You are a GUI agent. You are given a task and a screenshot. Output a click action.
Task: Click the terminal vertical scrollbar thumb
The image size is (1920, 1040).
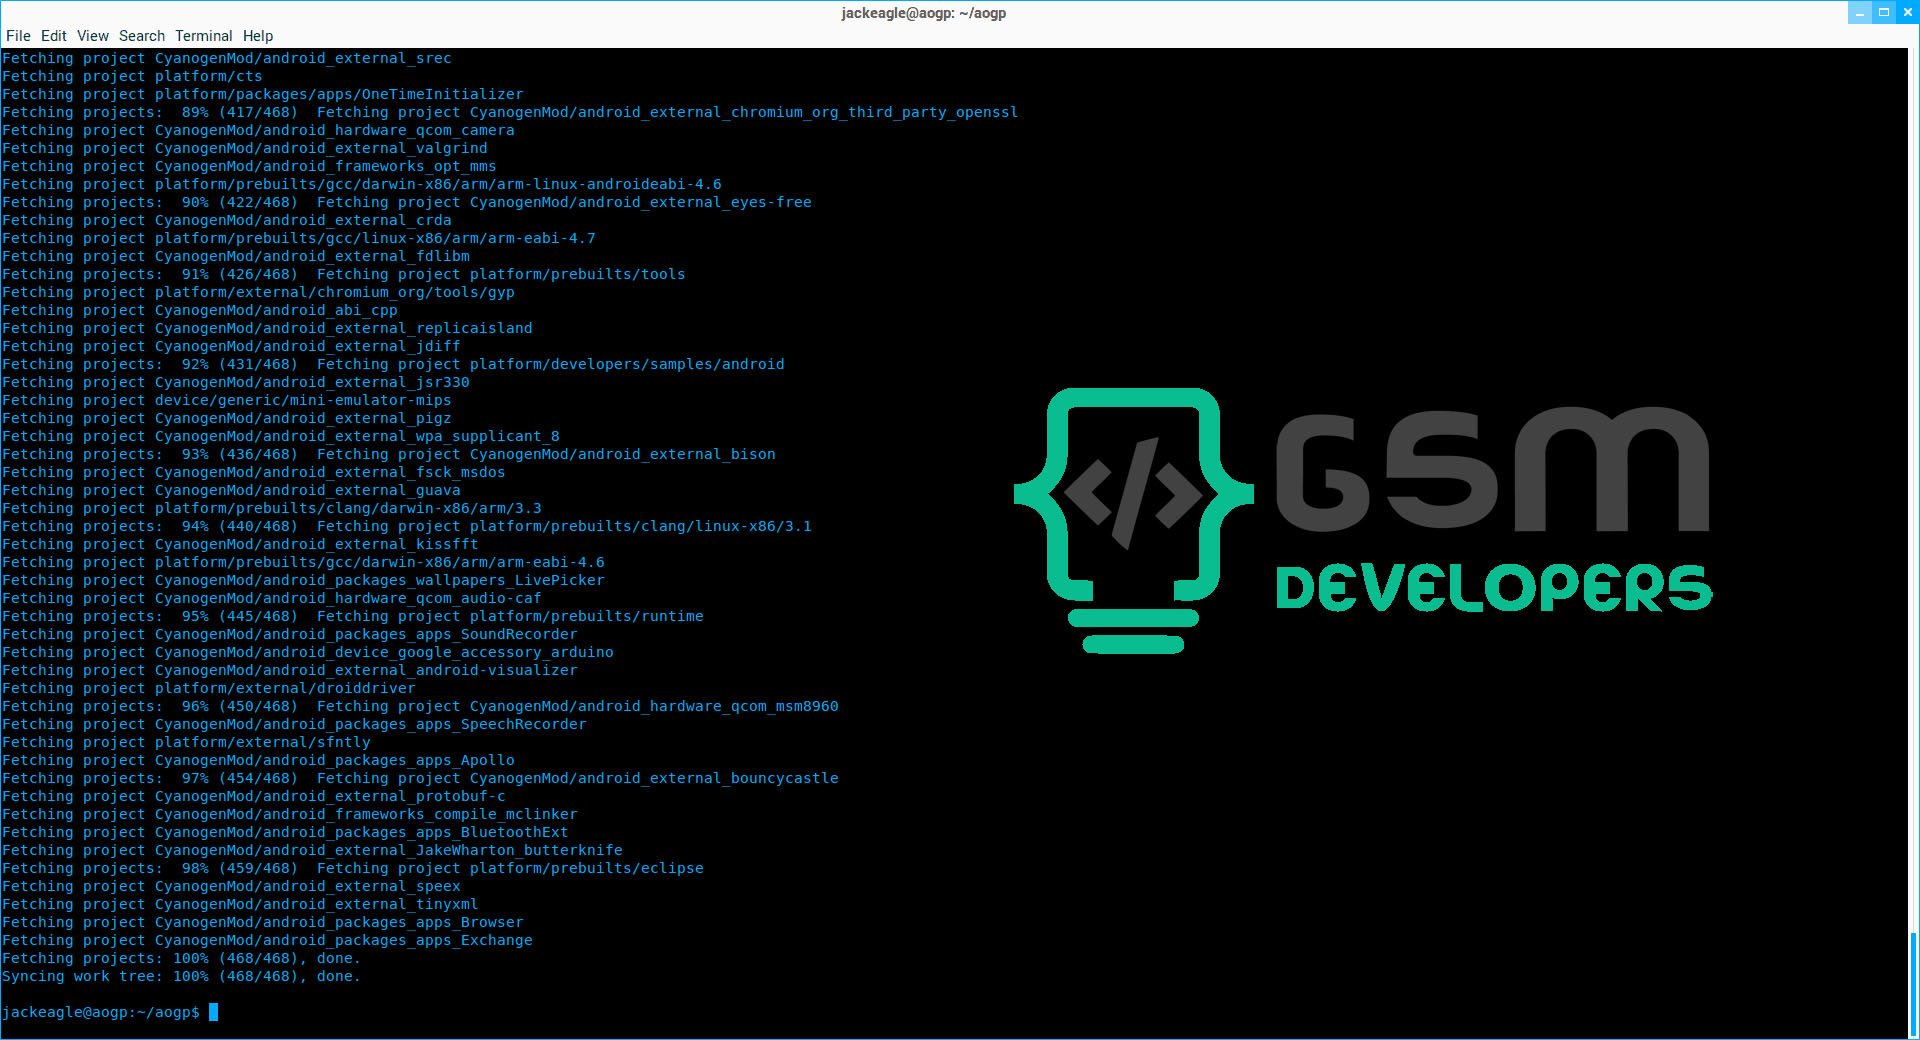tap(1913, 985)
